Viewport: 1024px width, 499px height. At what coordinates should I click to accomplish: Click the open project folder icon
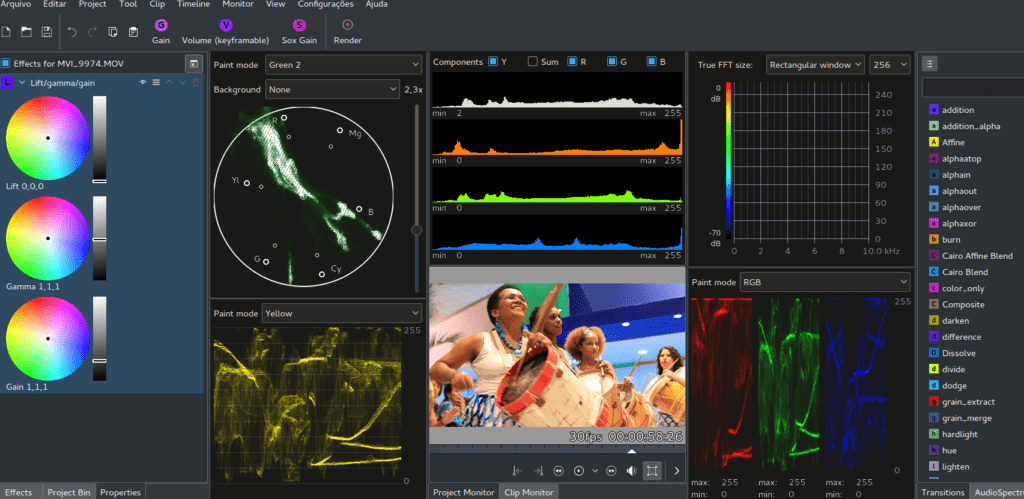tap(27, 32)
